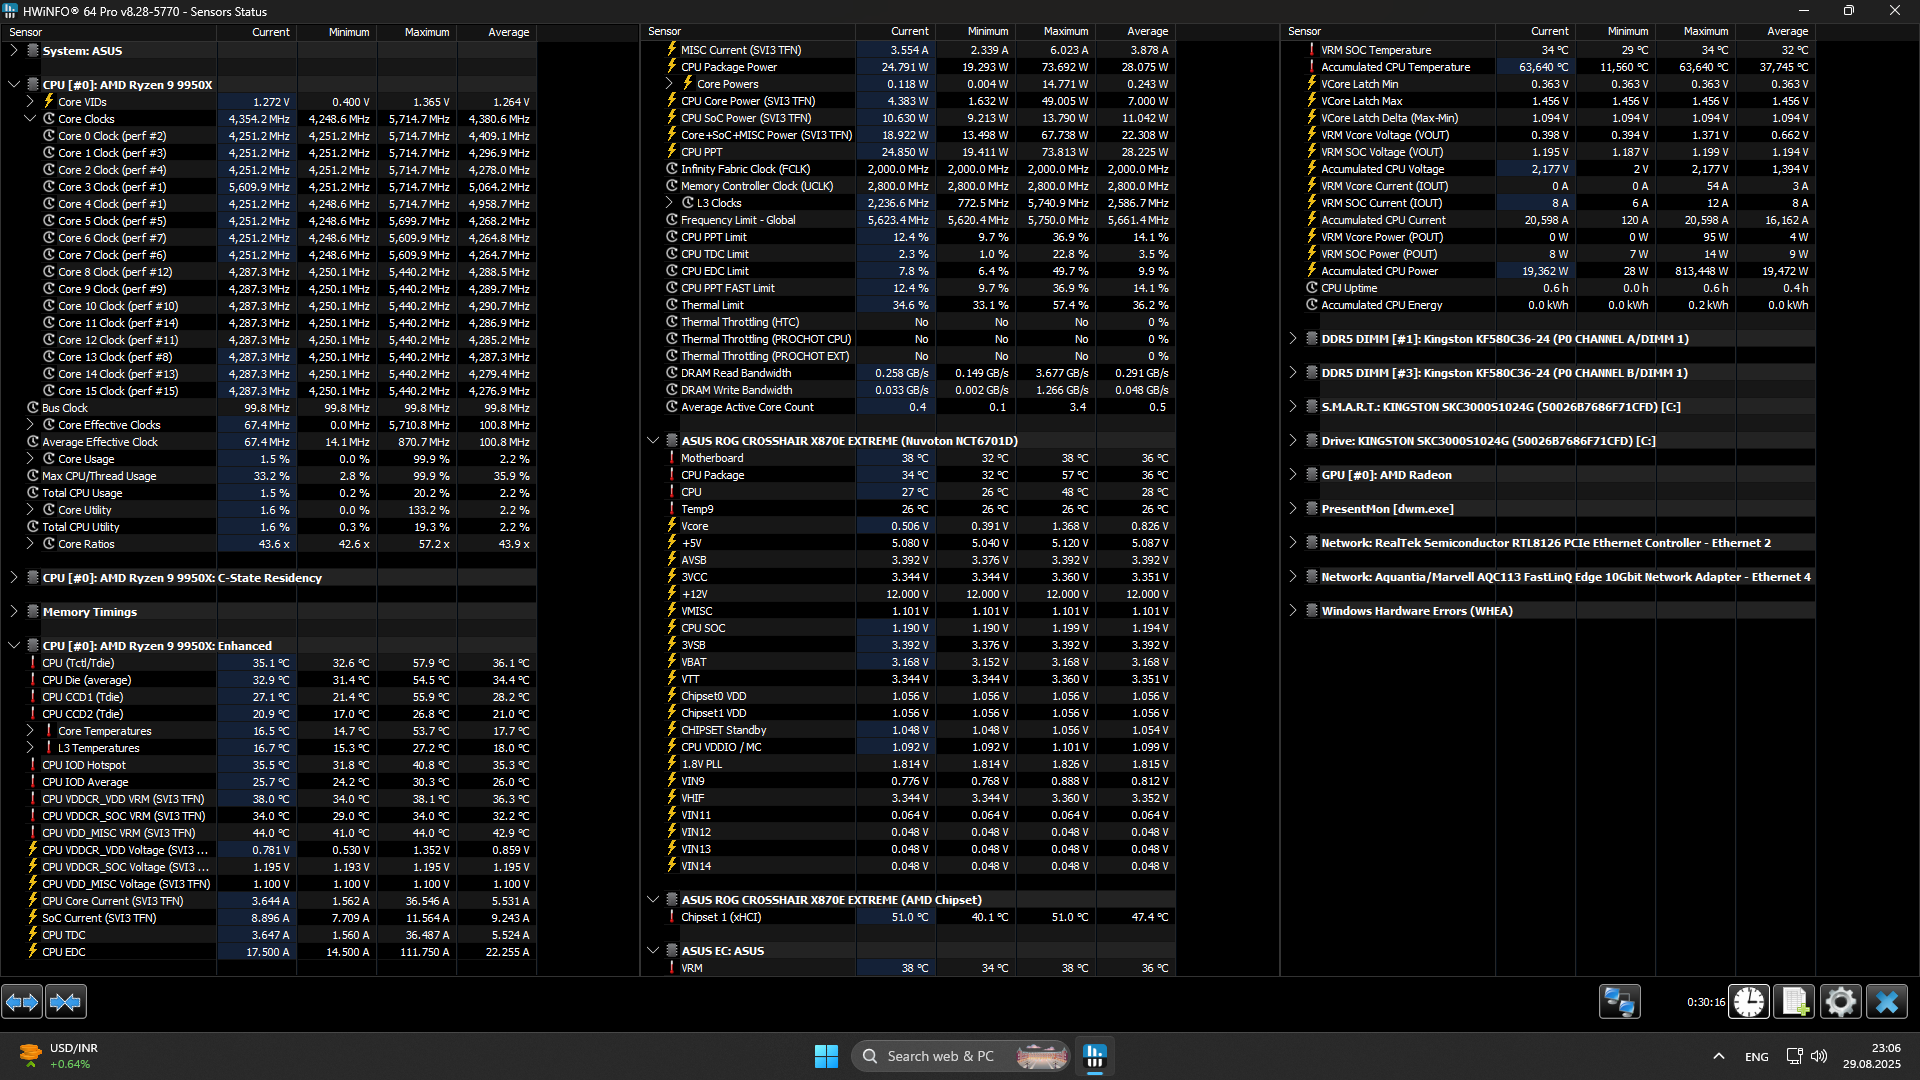Image resolution: width=1920 pixels, height=1080 pixels.
Task: Start logging with the document-plus icon
Action: [1795, 1001]
